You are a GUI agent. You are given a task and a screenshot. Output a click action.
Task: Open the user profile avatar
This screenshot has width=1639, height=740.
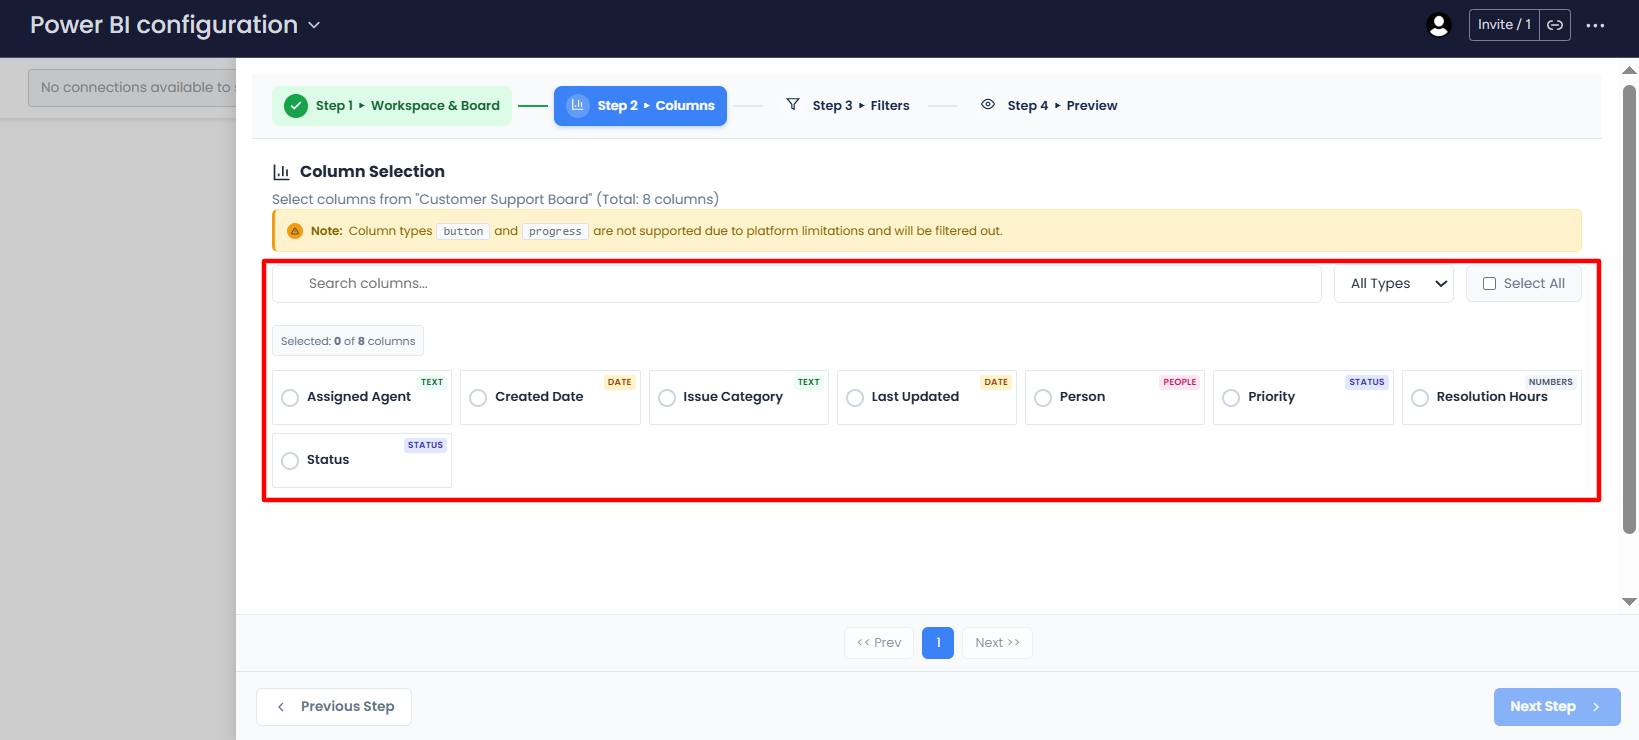coord(1439,25)
